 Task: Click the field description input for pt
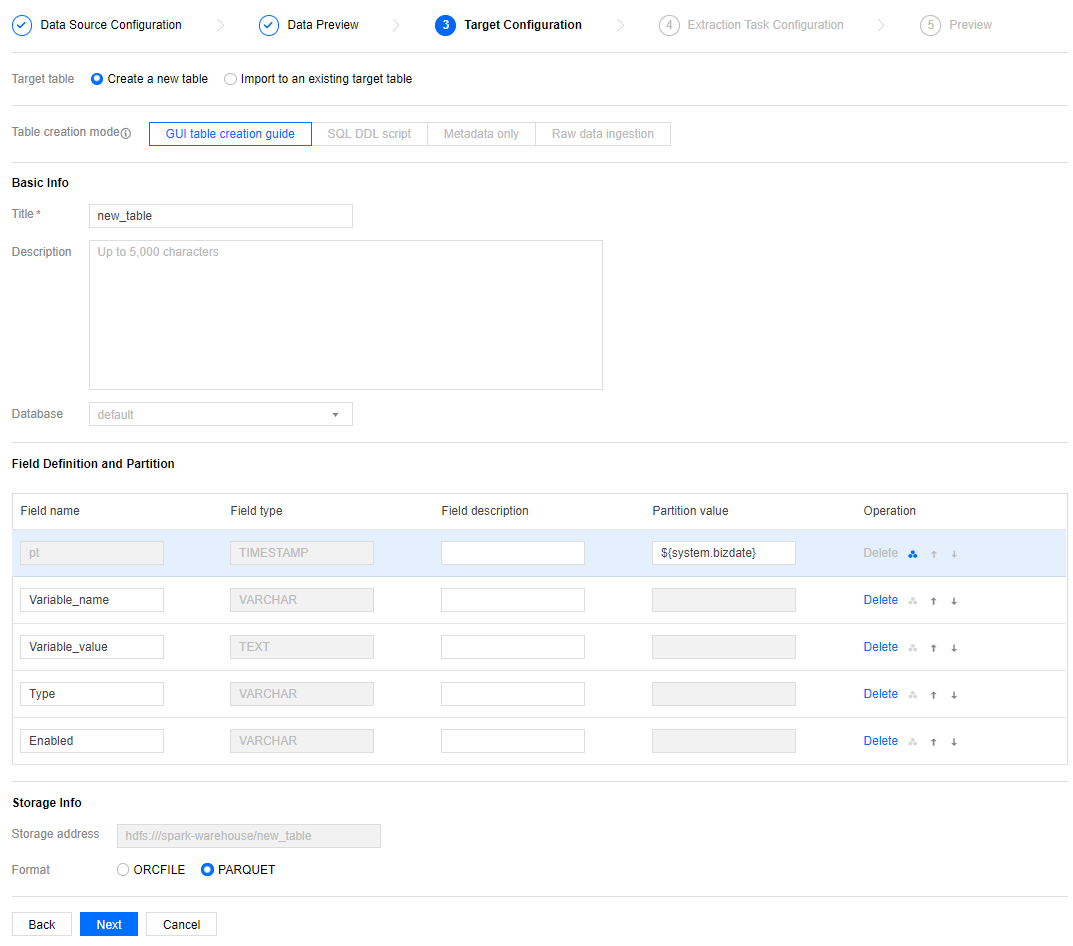(x=513, y=553)
